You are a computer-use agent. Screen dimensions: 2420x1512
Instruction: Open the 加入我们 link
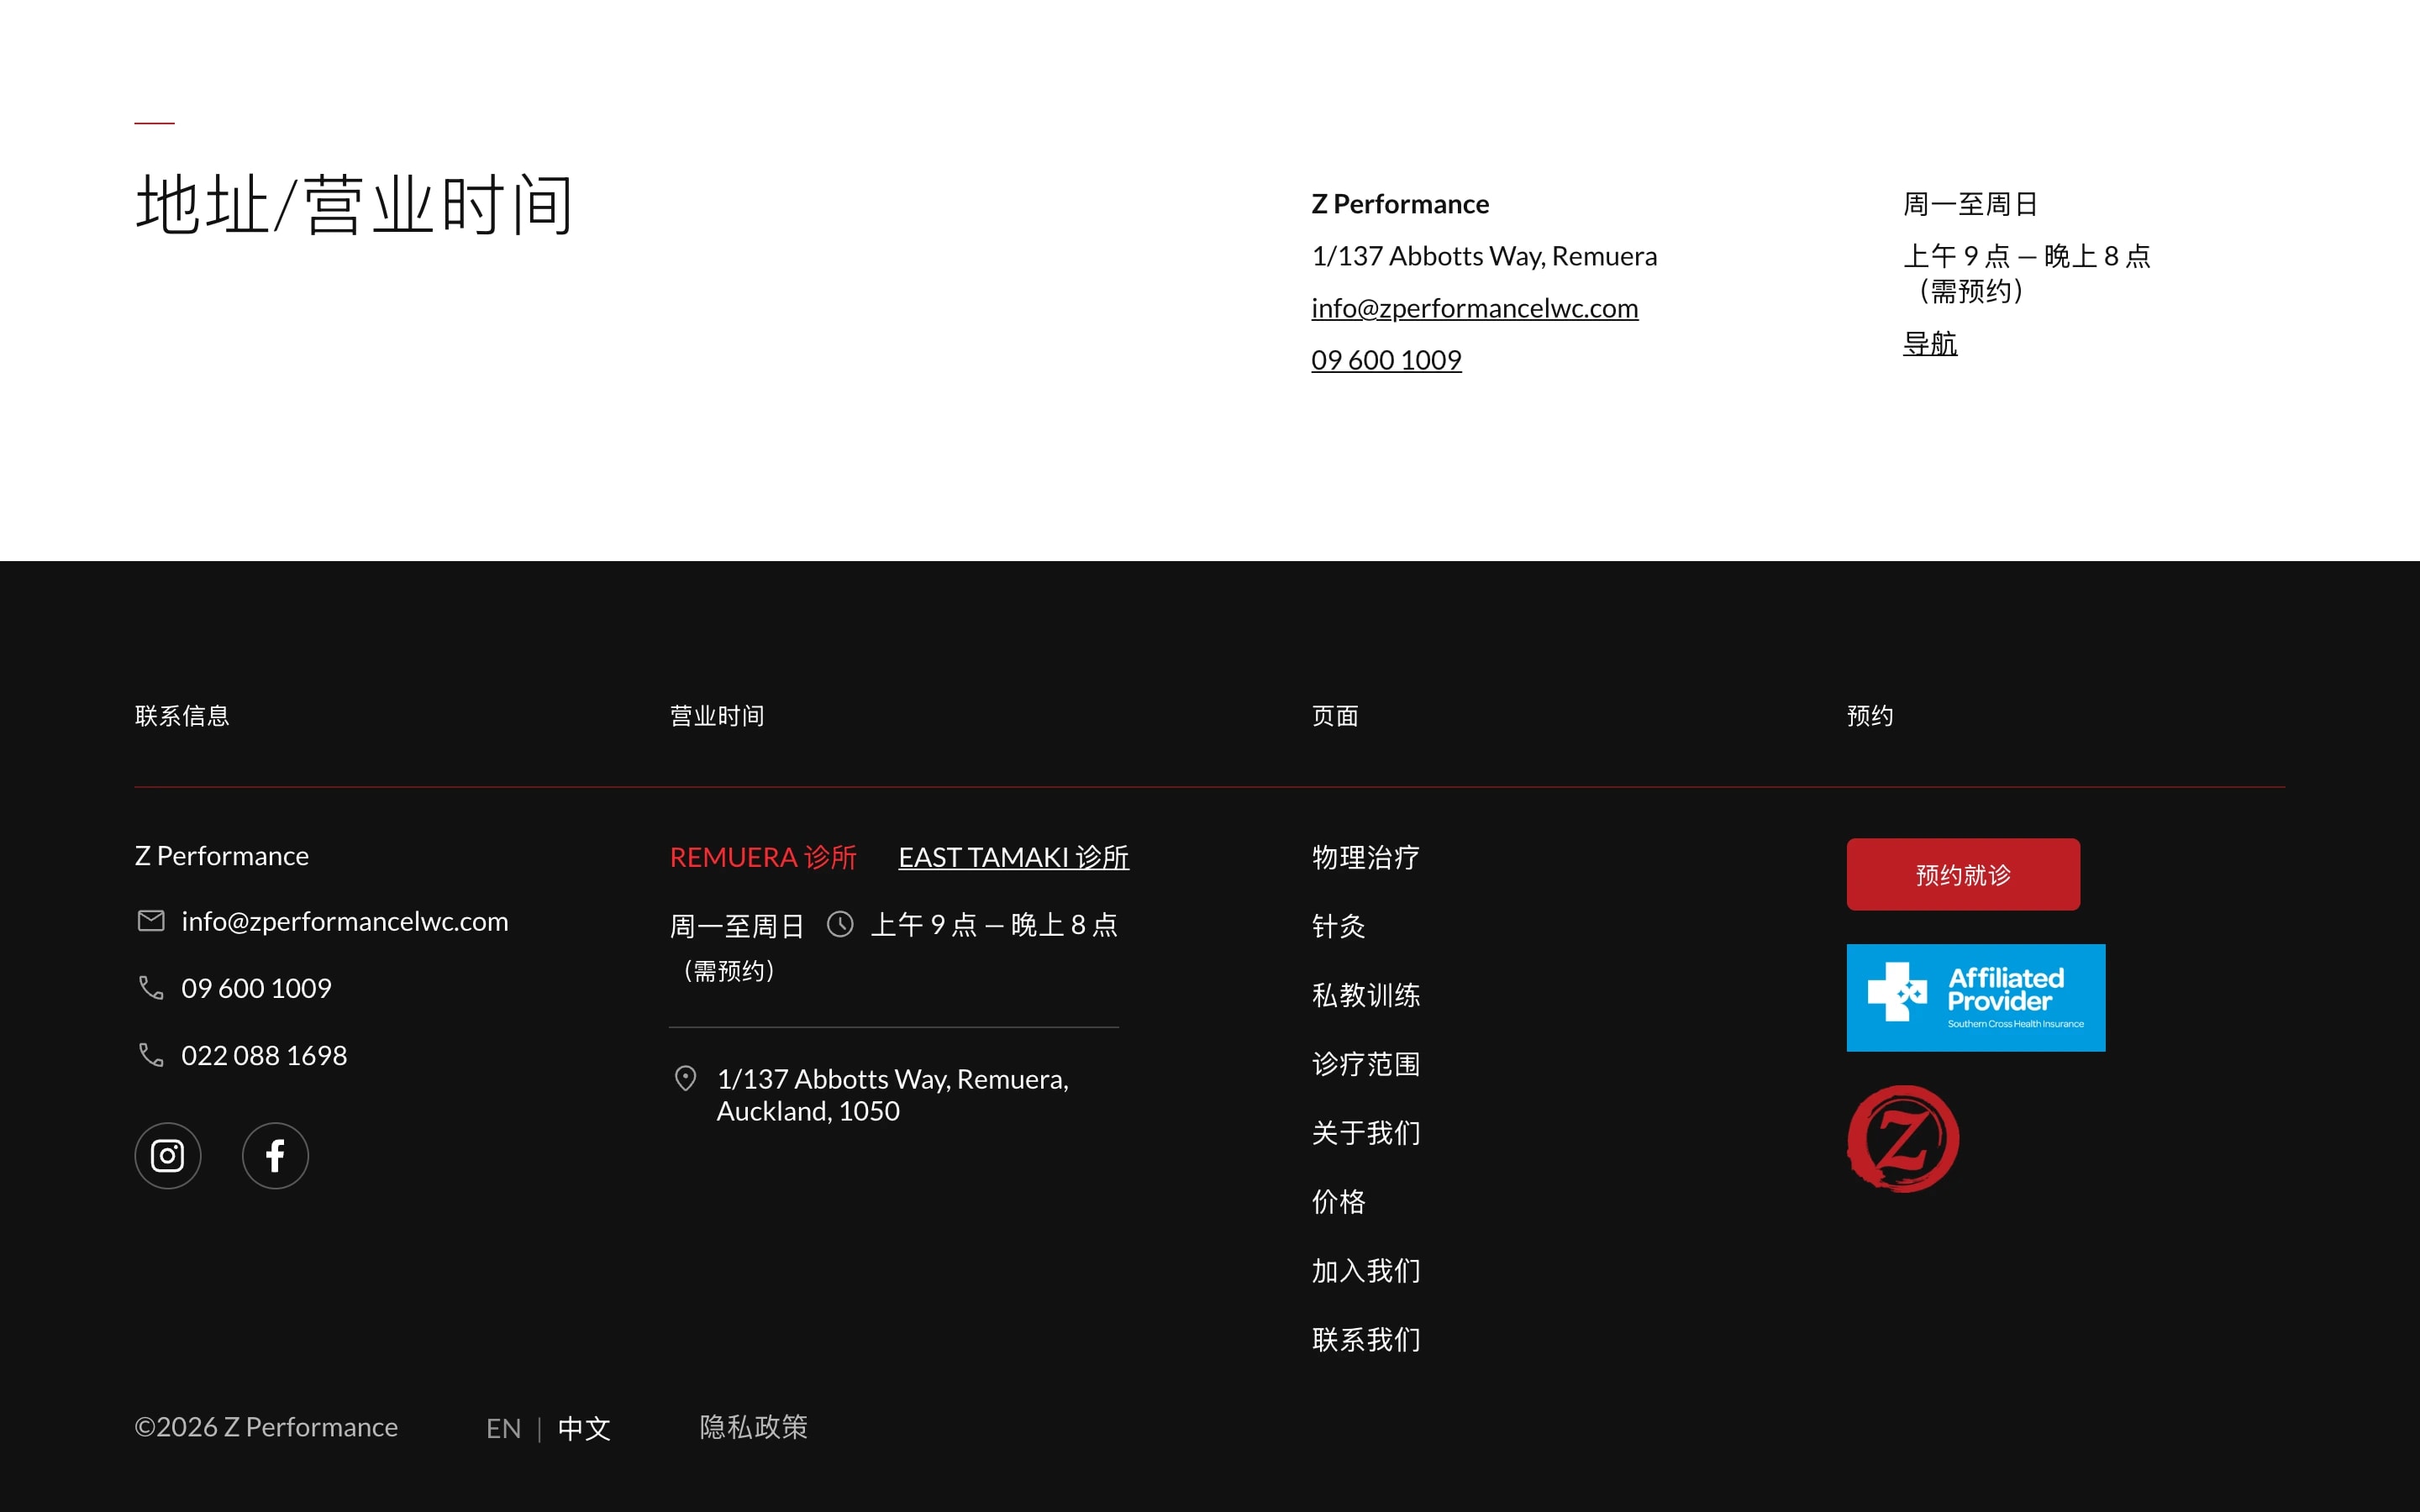tap(1366, 1271)
